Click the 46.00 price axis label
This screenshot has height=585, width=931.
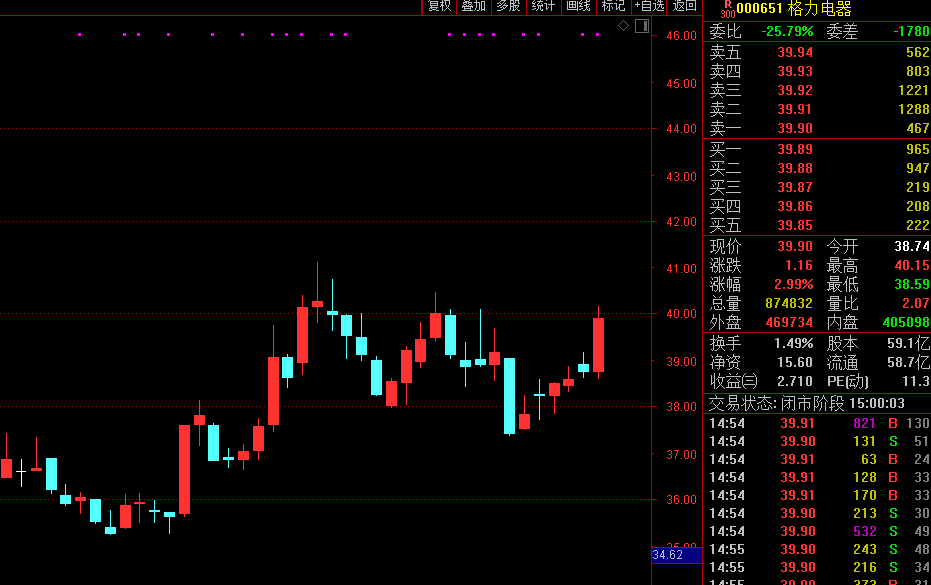[682, 36]
